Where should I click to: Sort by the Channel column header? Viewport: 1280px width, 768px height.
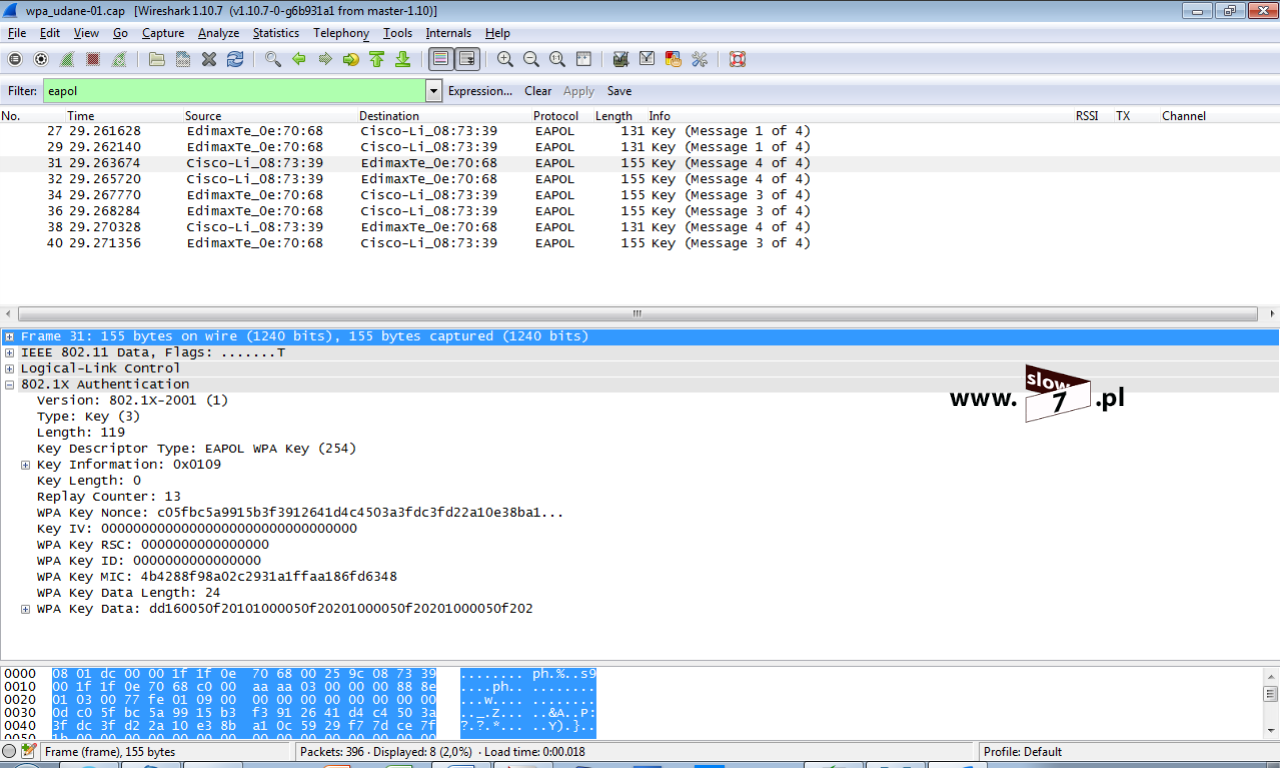1184,116
